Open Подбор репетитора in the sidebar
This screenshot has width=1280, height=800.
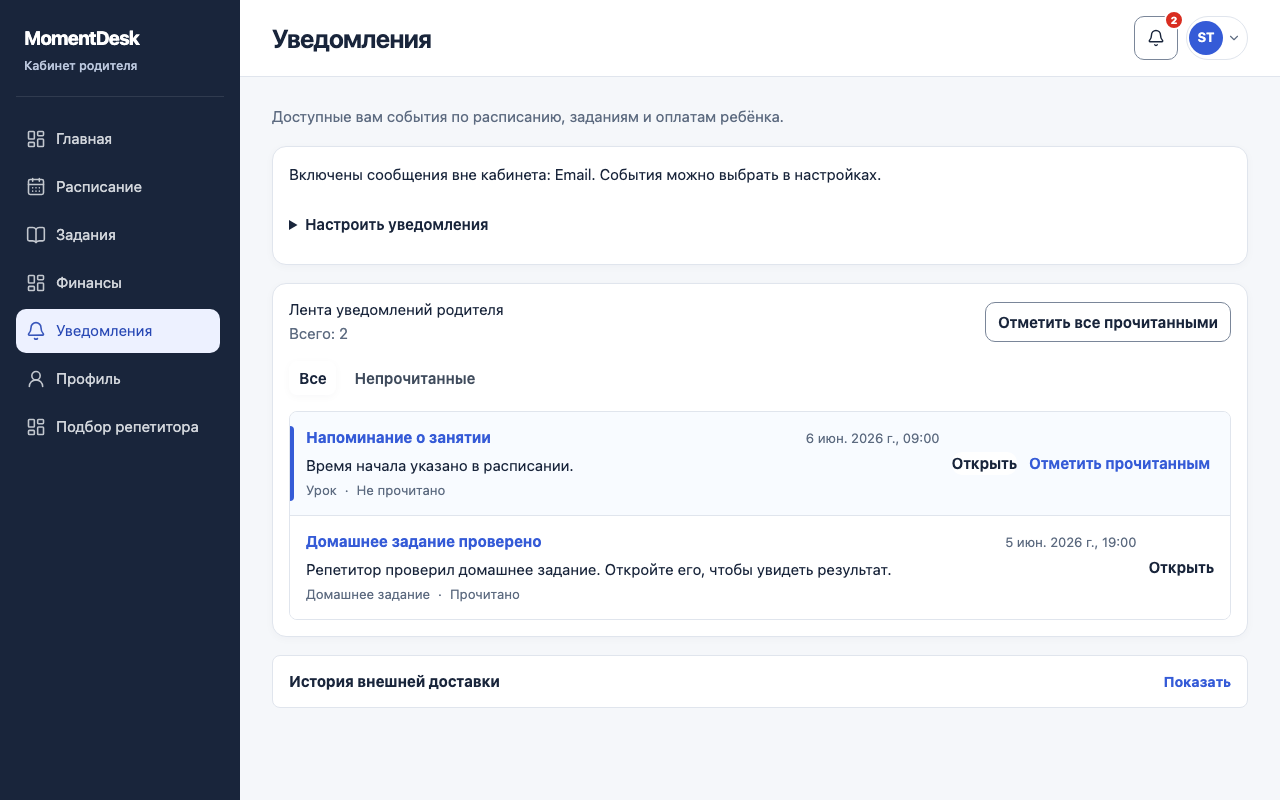pyautogui.click(x=118, y=427)
